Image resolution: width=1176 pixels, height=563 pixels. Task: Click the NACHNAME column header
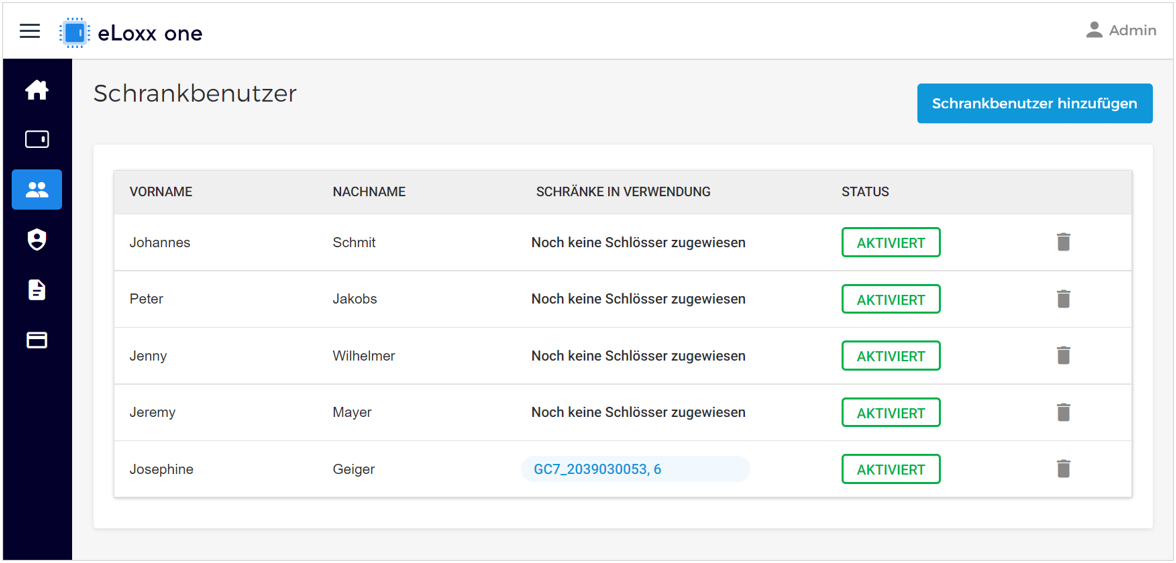coord(369,192)
